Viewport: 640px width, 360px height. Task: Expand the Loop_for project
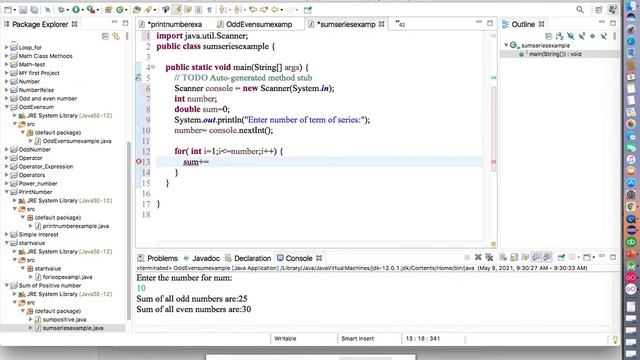[7, 47]
